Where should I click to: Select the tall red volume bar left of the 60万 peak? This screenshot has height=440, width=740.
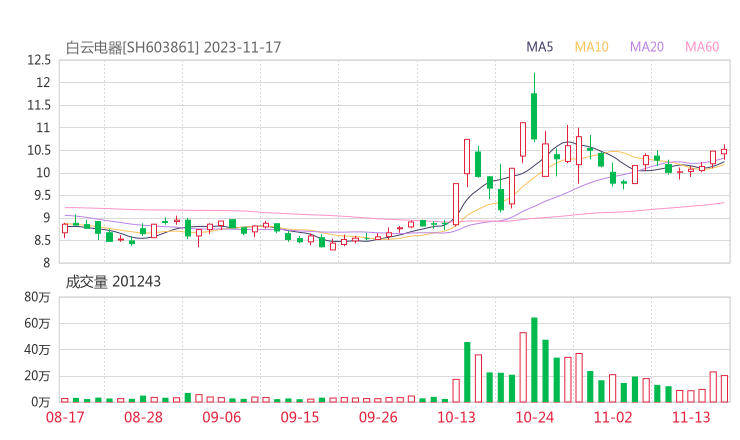point(523,367)
